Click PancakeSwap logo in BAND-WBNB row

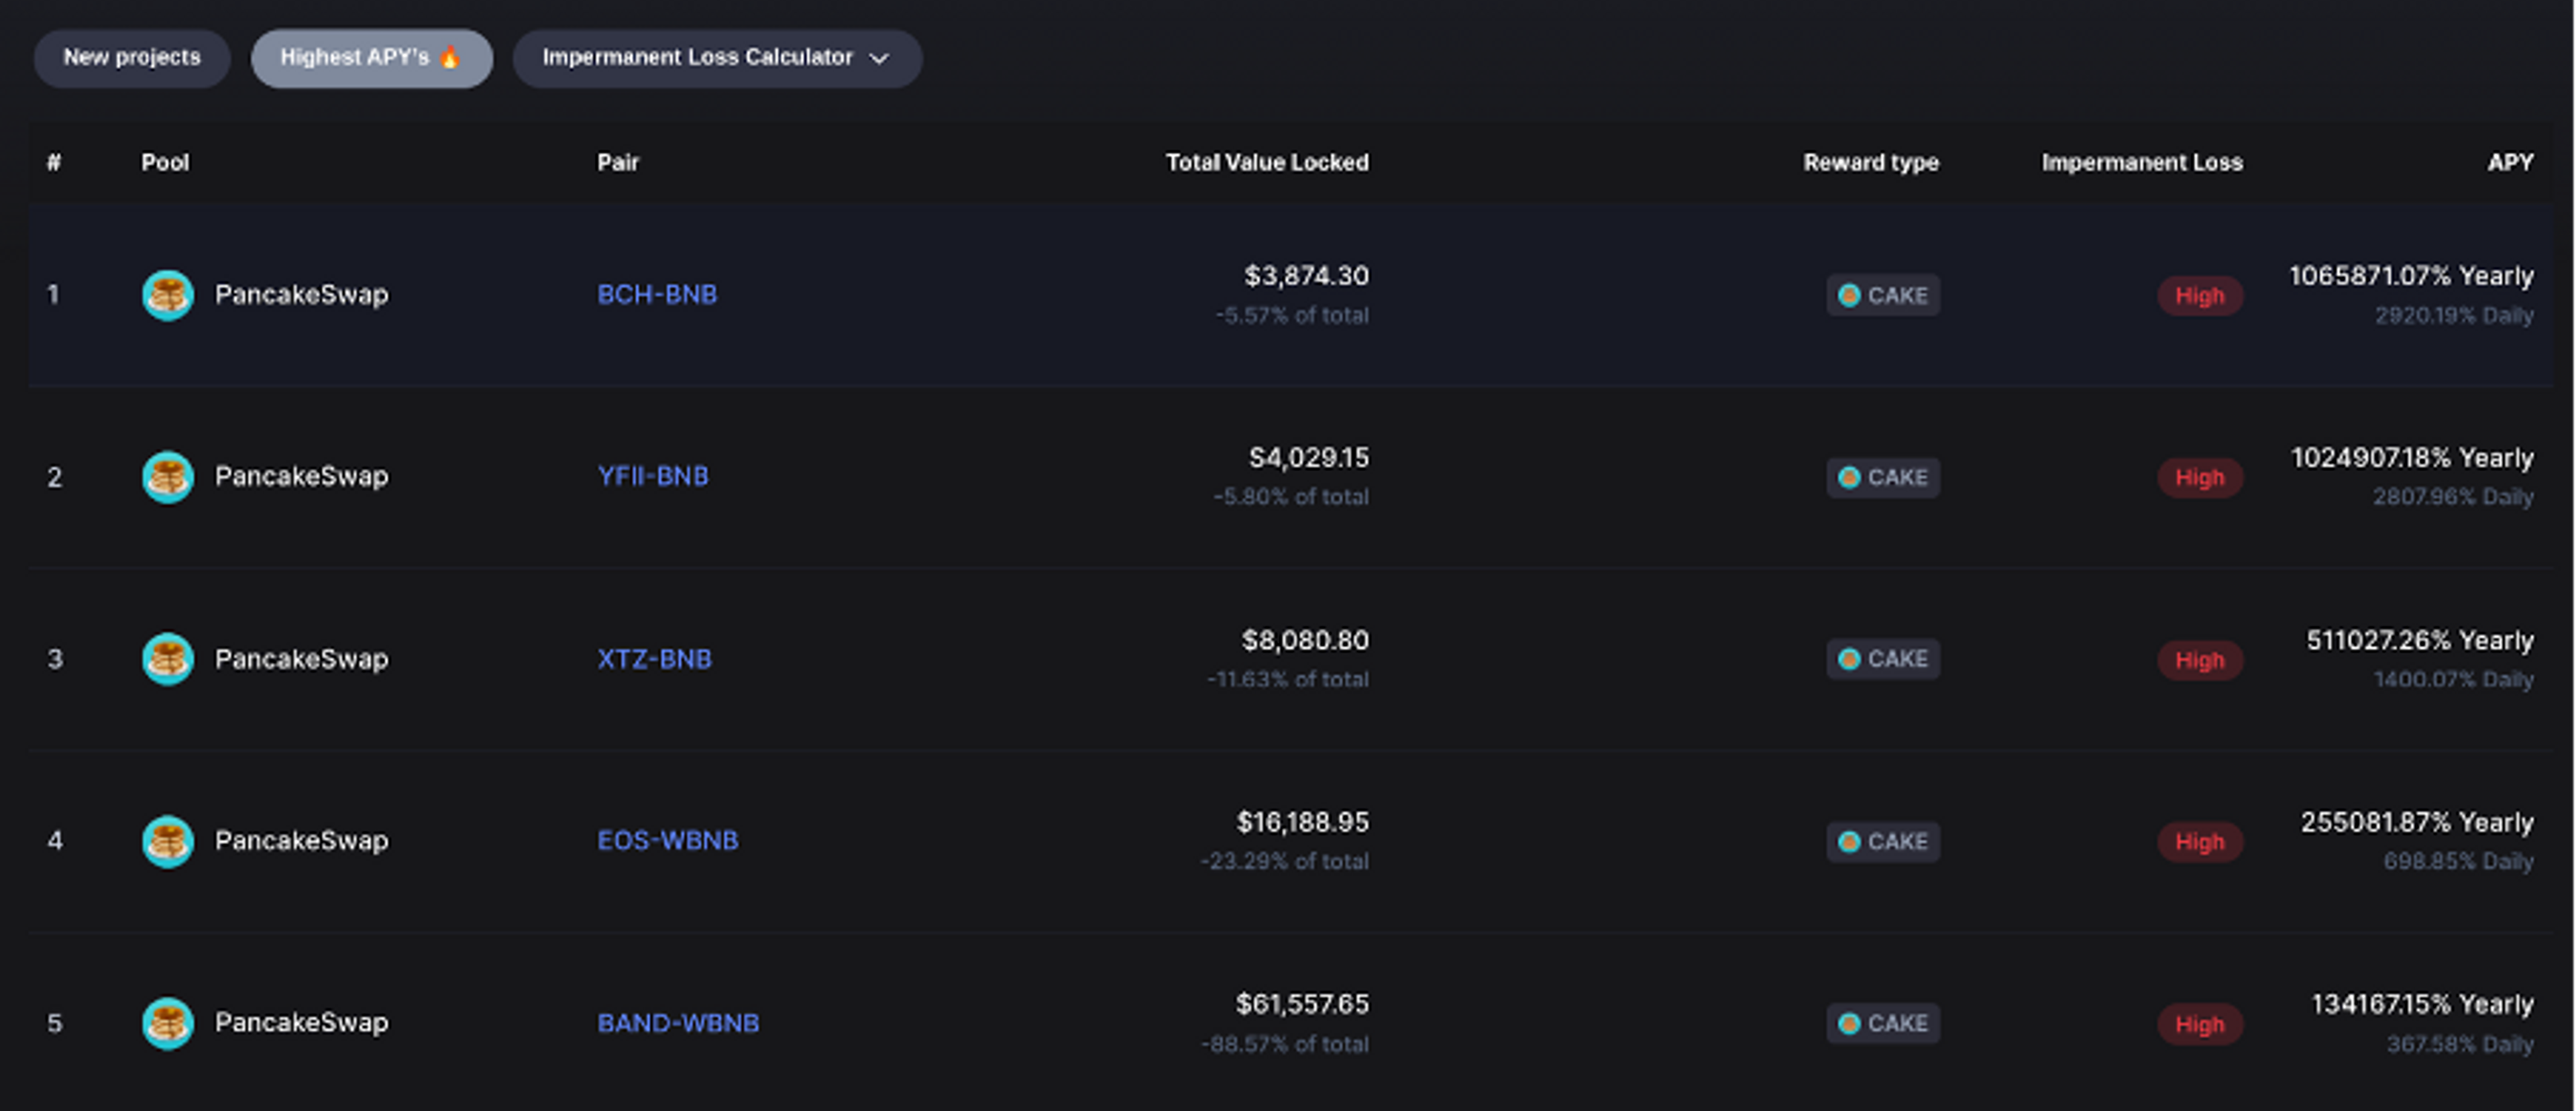pyautogui.click(x=167, y=1023)
